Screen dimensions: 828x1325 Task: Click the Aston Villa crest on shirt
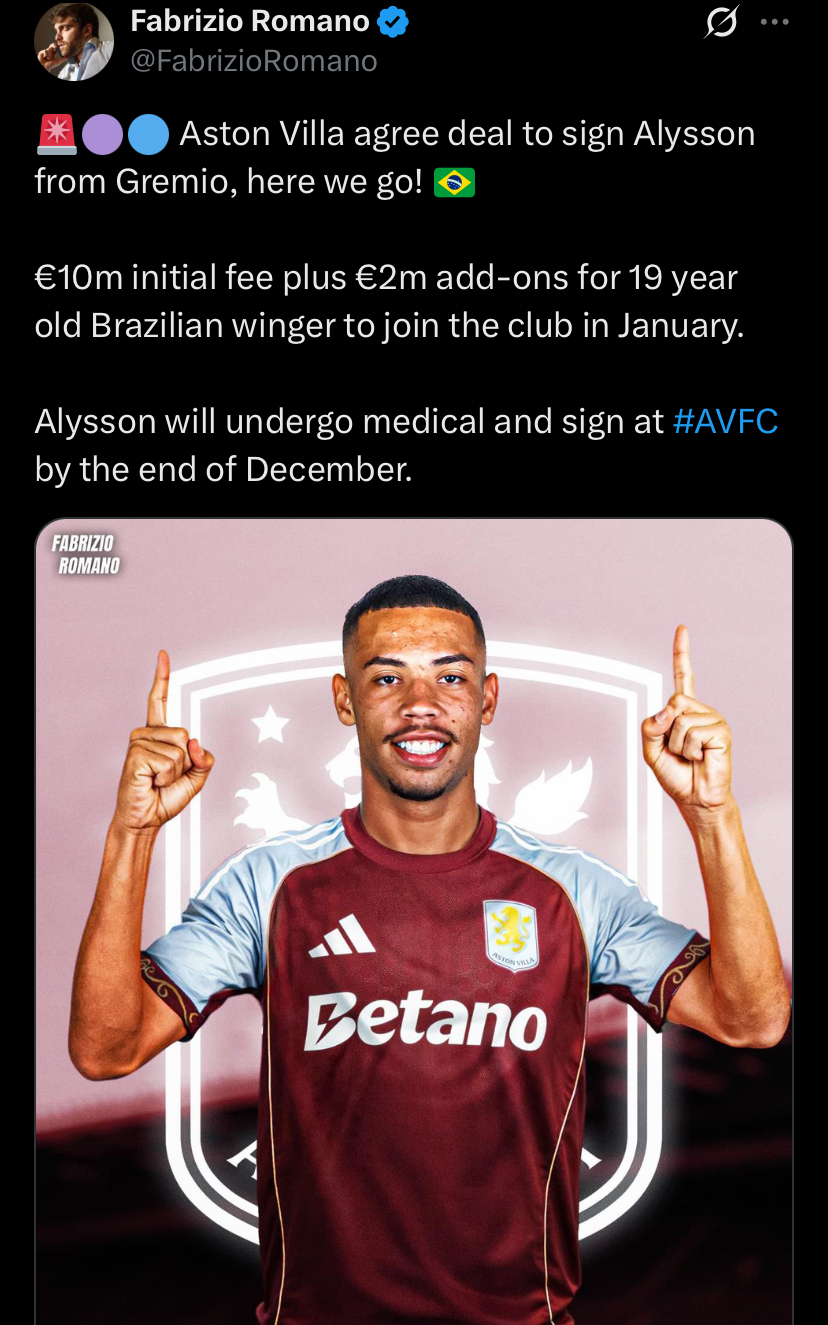[510, 935]
